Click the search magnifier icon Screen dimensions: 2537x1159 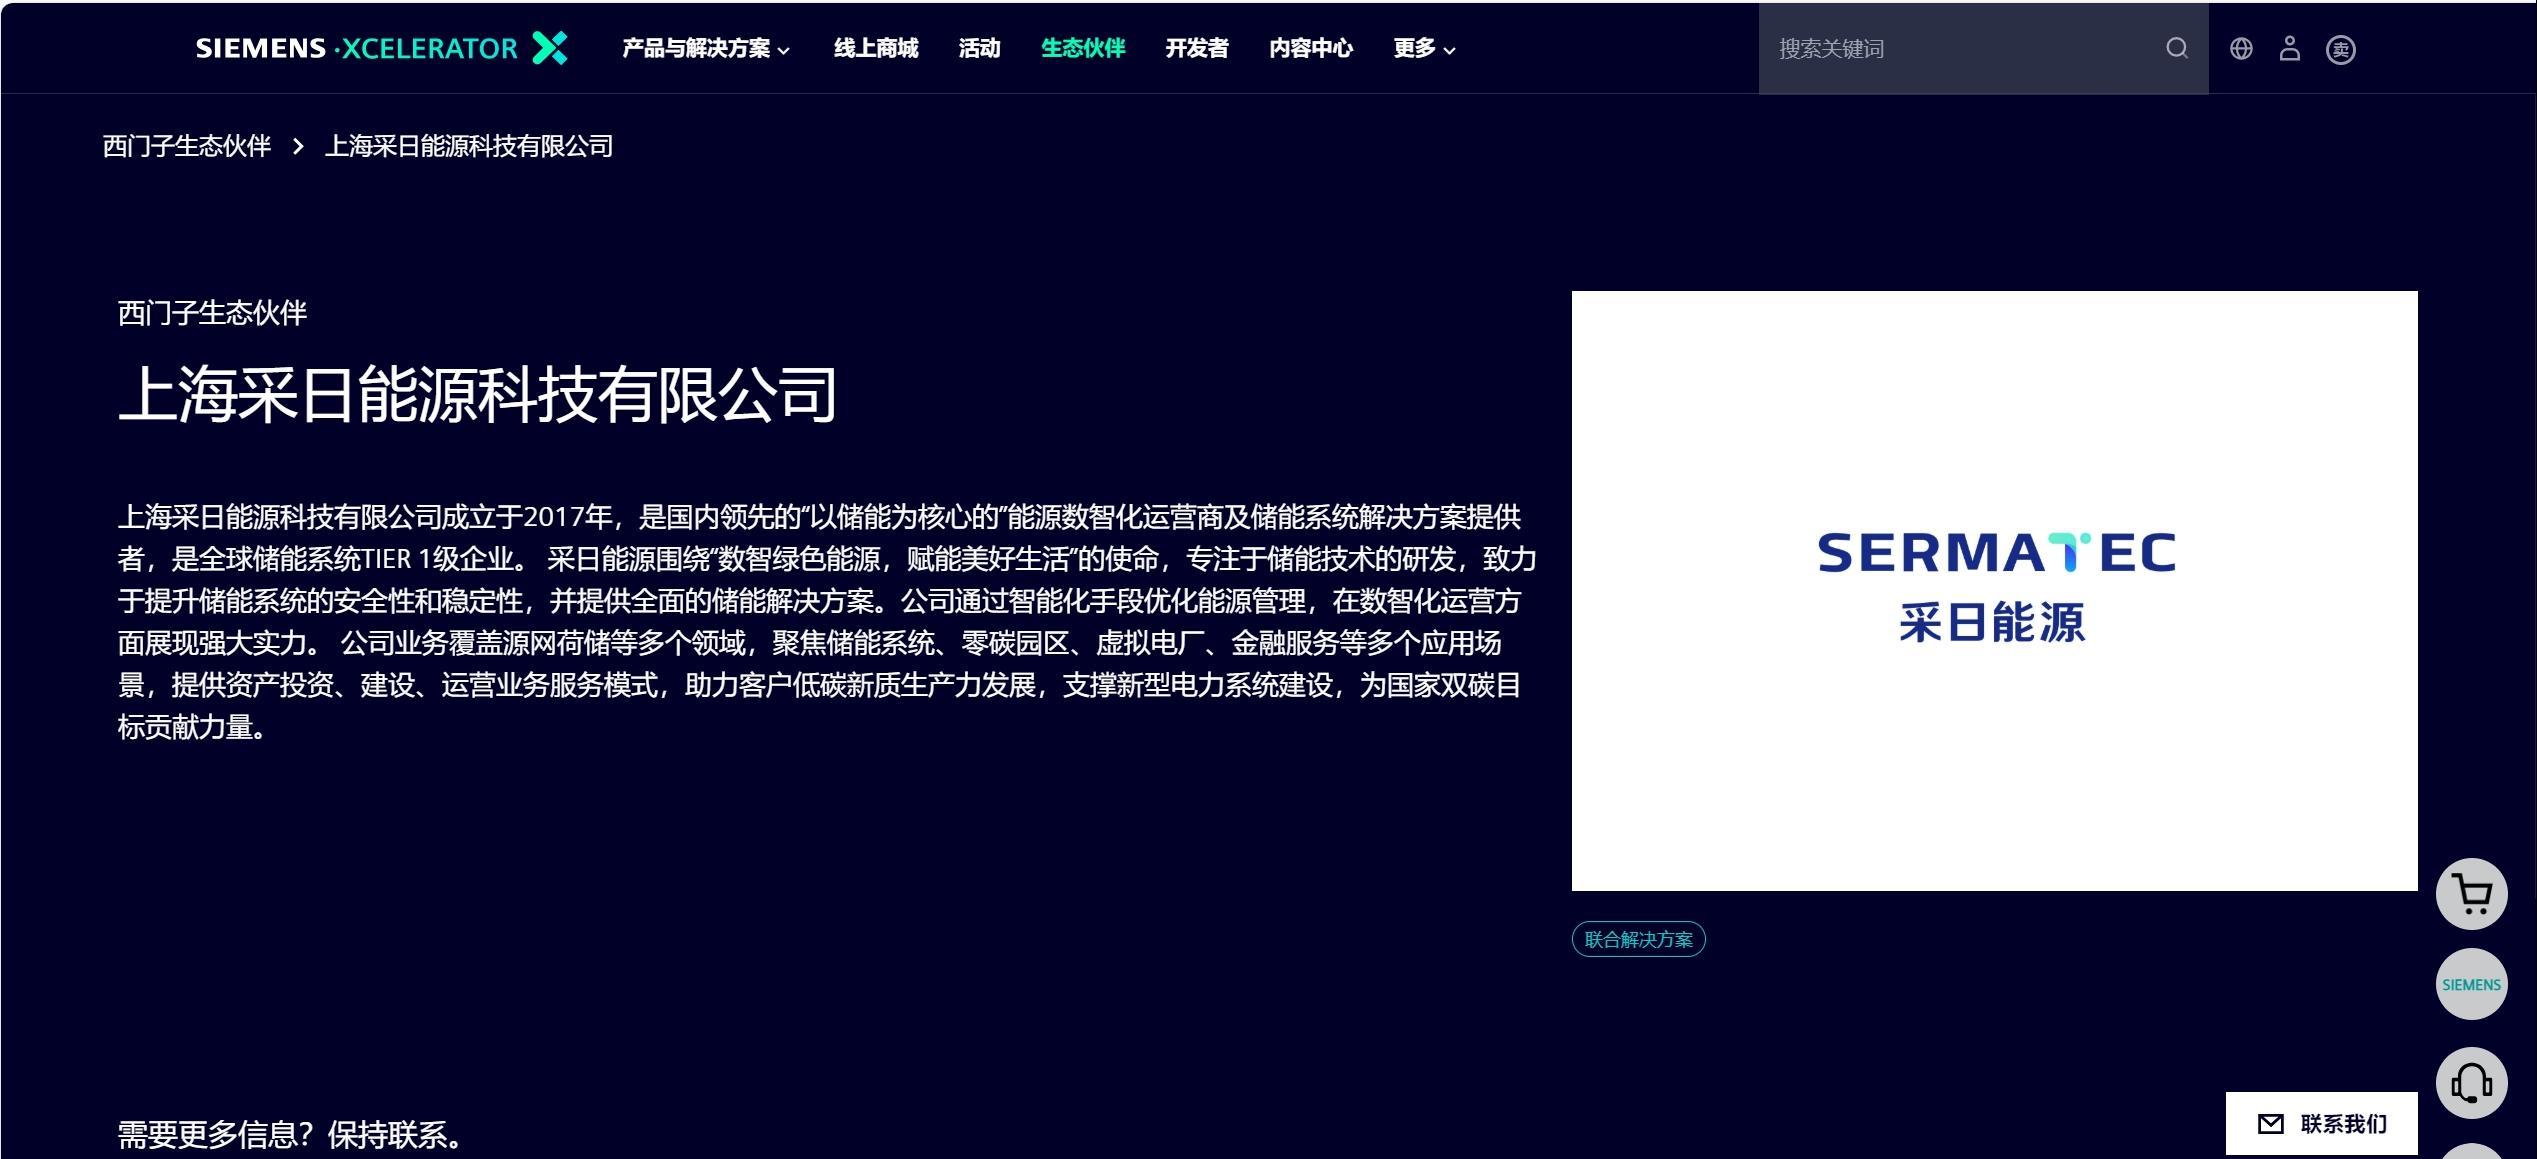[x=2177, y=48]
